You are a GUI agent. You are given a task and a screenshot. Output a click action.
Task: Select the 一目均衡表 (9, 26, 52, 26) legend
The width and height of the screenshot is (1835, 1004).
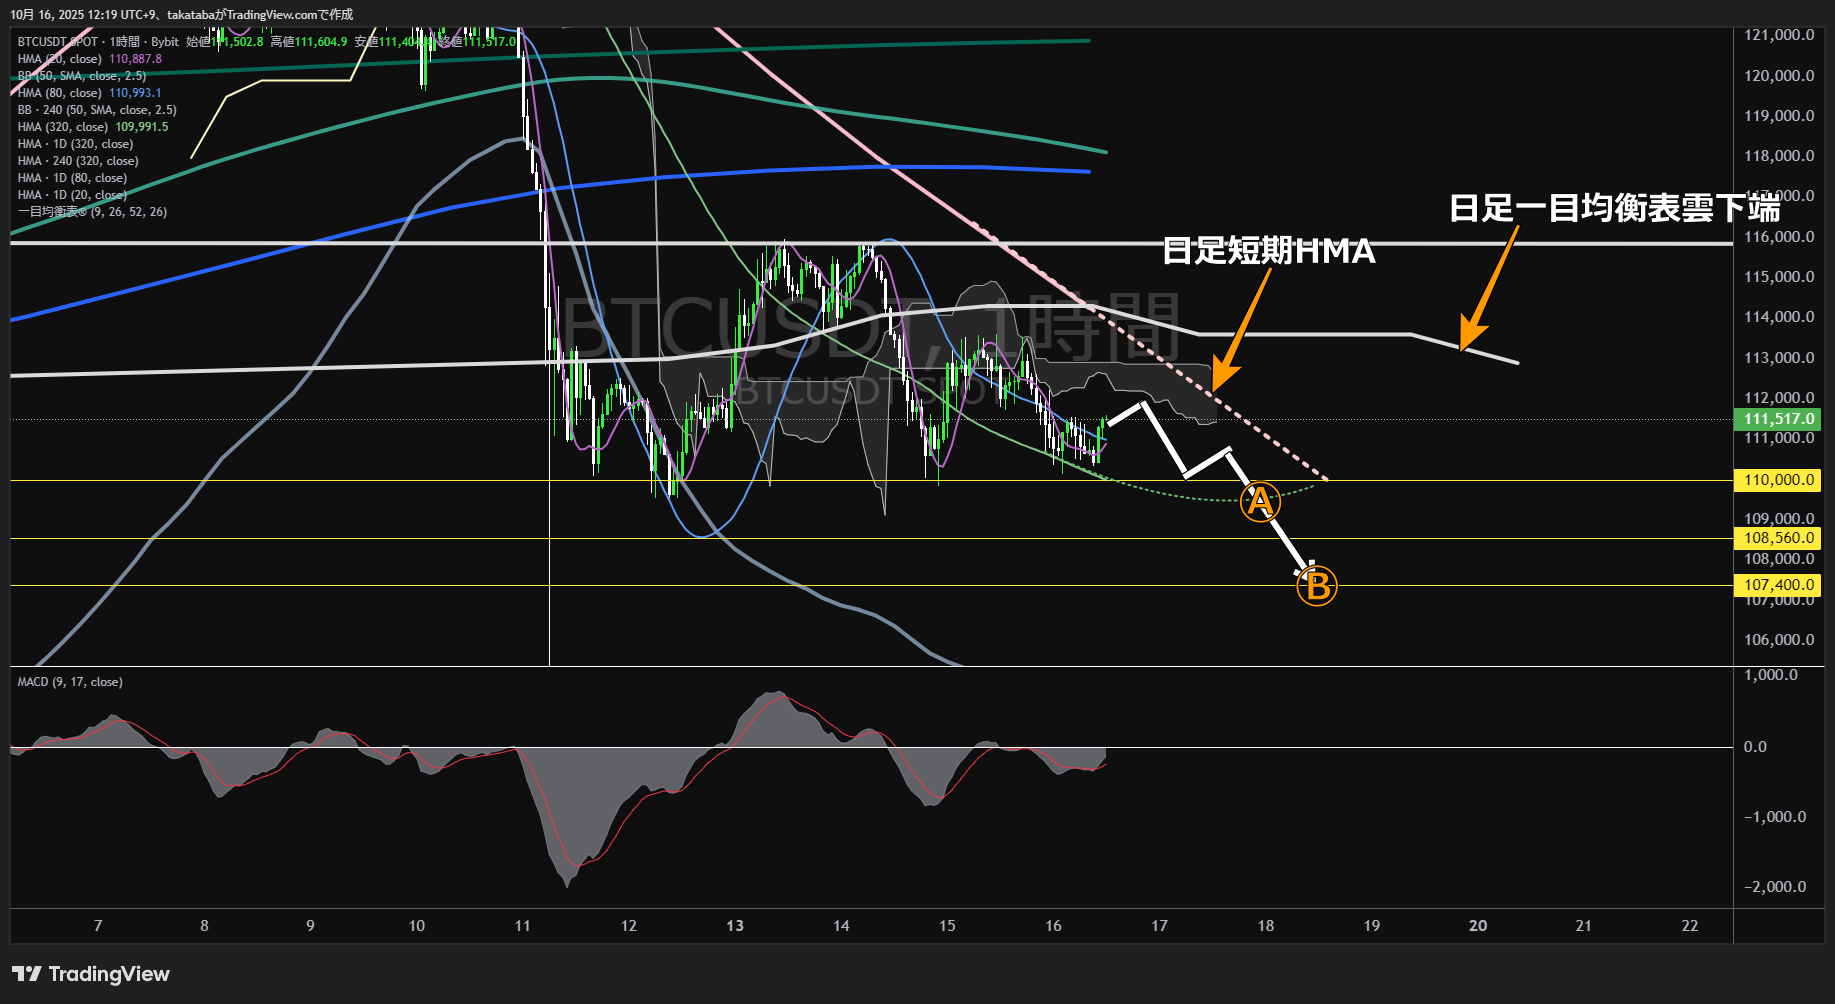92,212
